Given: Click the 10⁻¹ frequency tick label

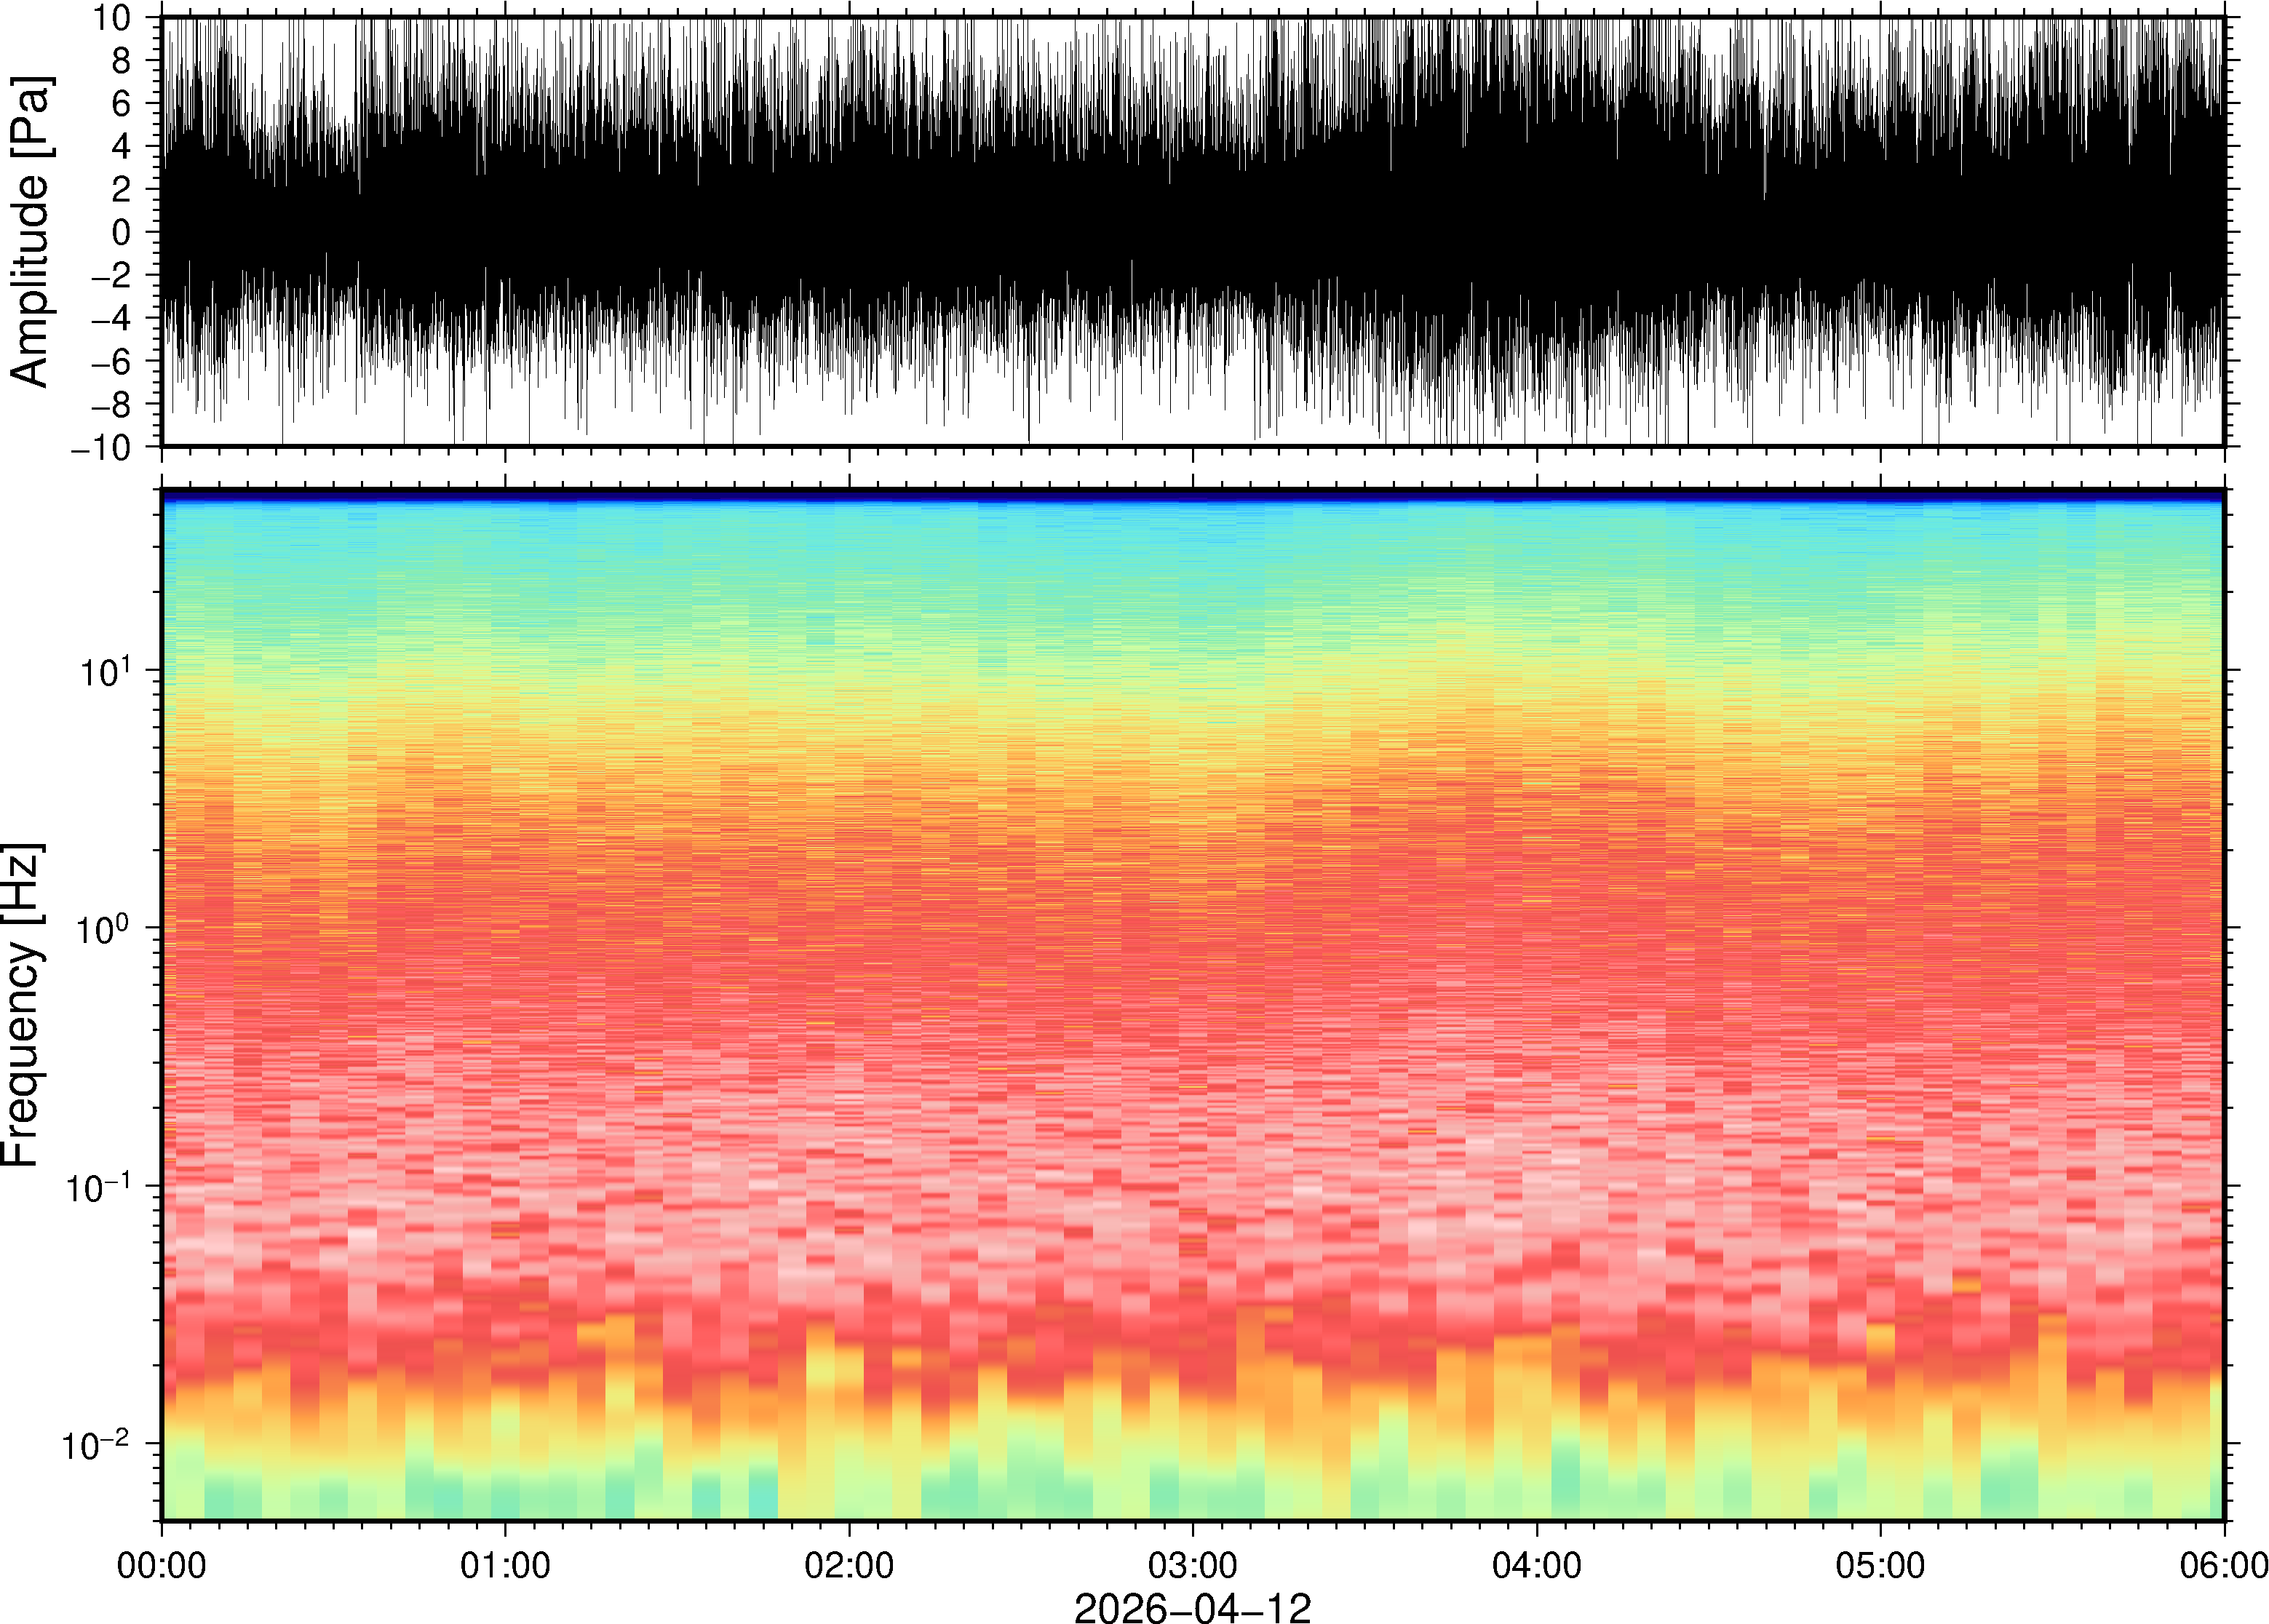Looking at the screenshot, I should pyautogui.click(x=98, y=1188).
